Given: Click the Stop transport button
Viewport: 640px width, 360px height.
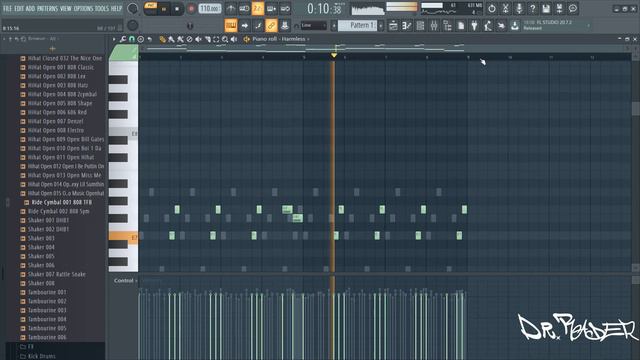Looking at the screenshot, I should coord(177,9).
